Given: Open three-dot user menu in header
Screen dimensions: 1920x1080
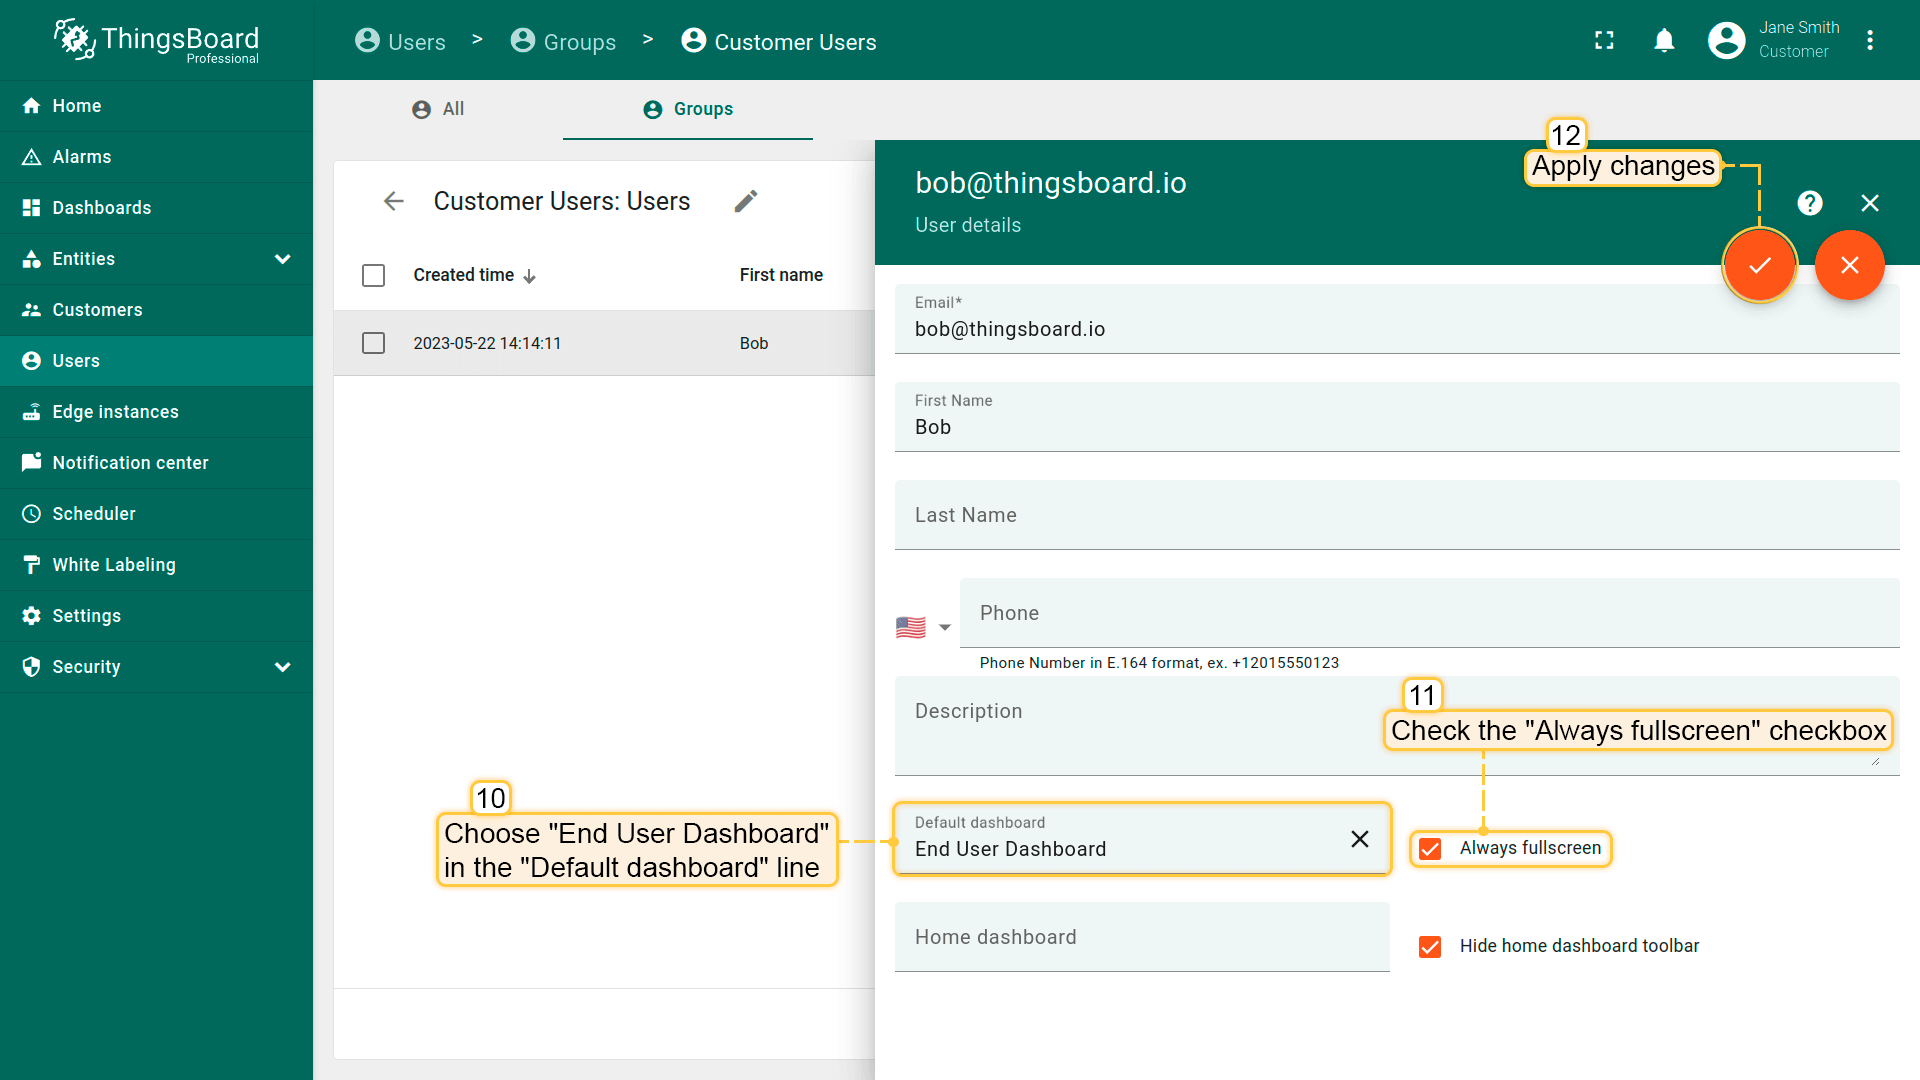Looking at the screenshot, I should click(1870, 40).
